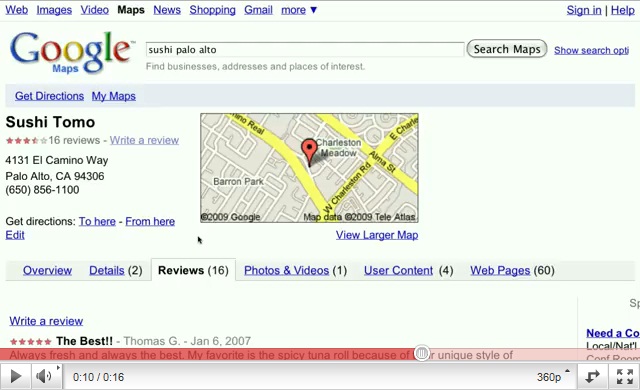The width and height of the screenshot is (640, 390).
Task: Open the Help link
Action: click(622, 10)
